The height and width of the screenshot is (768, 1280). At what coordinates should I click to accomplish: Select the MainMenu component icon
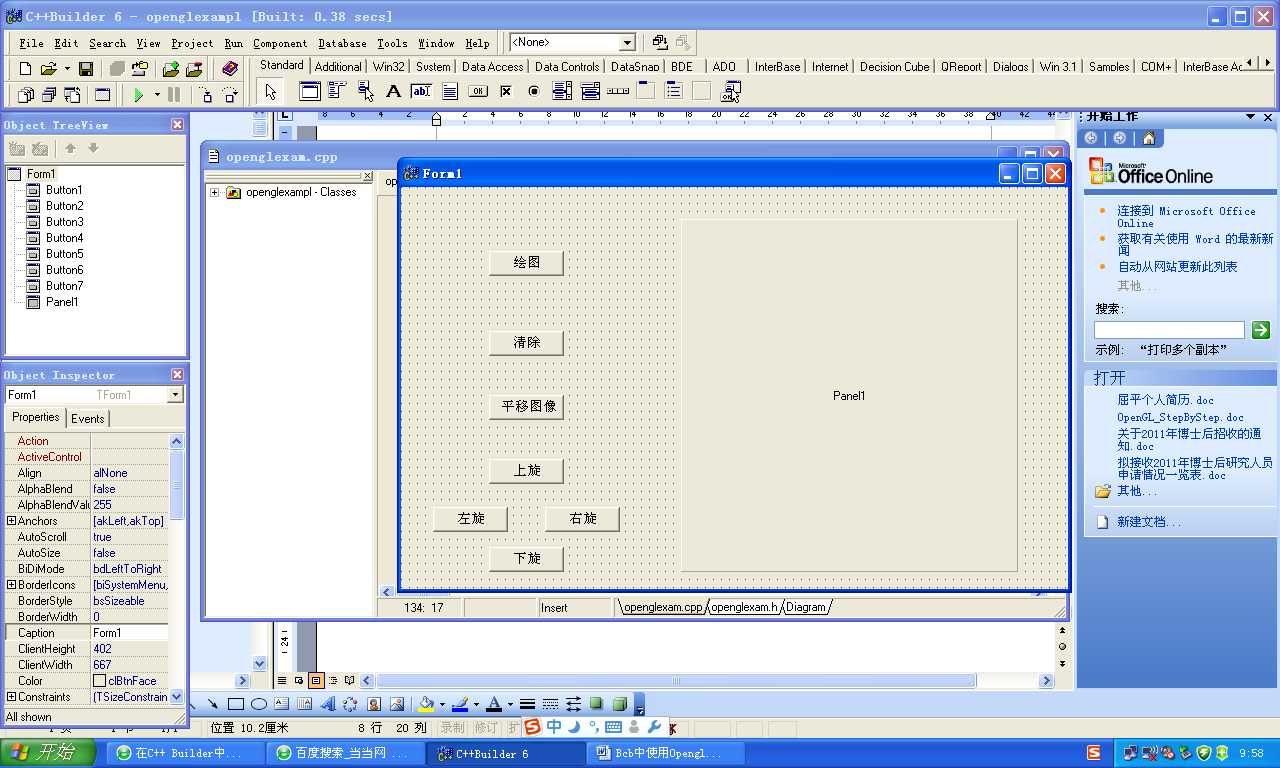pyautogui.click(x=337, y=91)
